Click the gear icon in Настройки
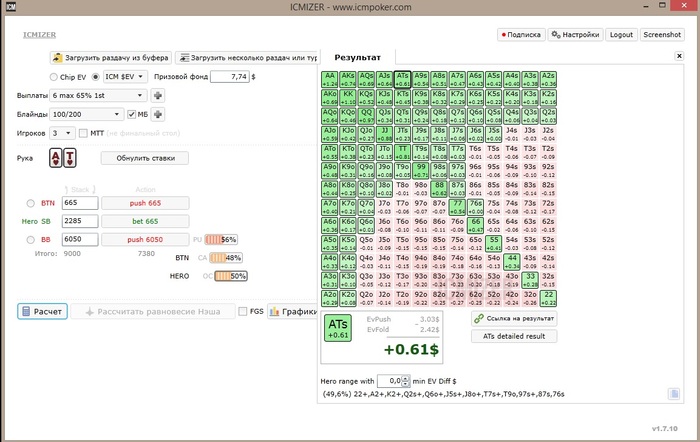This screenshot has height=442, width=700. [556, 34]
